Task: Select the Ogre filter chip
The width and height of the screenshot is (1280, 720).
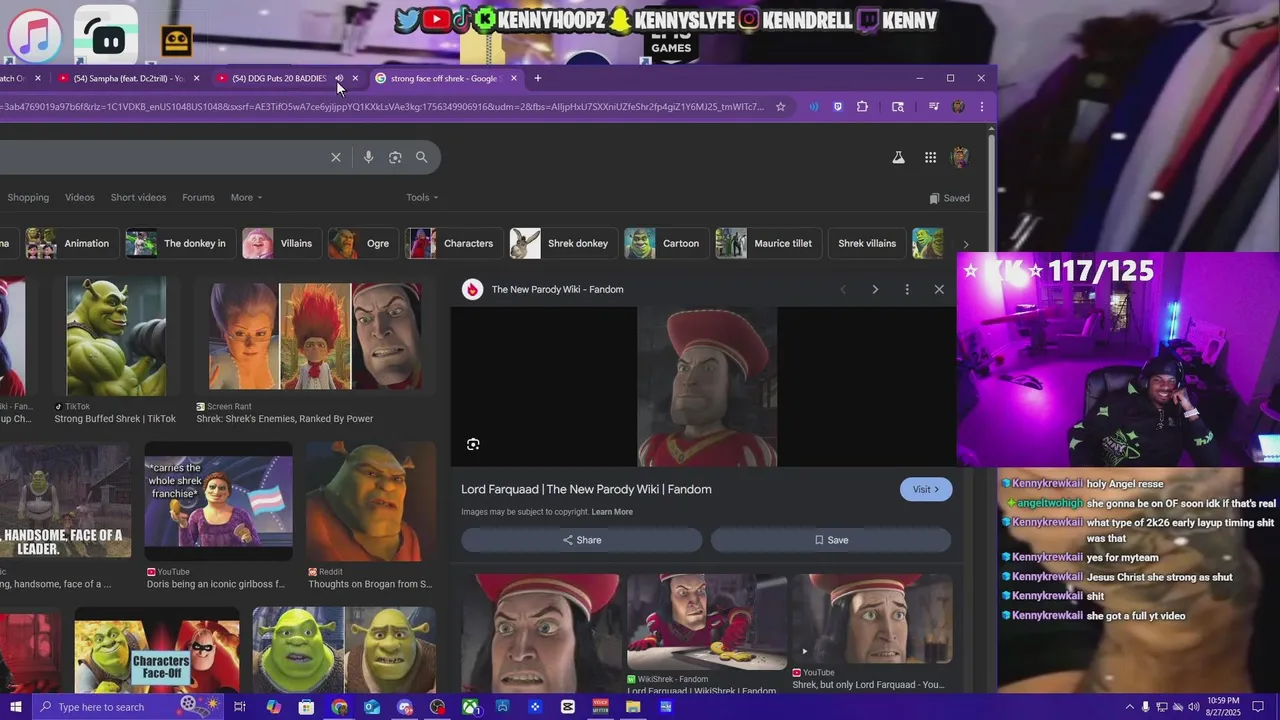Action: point(361,243)
